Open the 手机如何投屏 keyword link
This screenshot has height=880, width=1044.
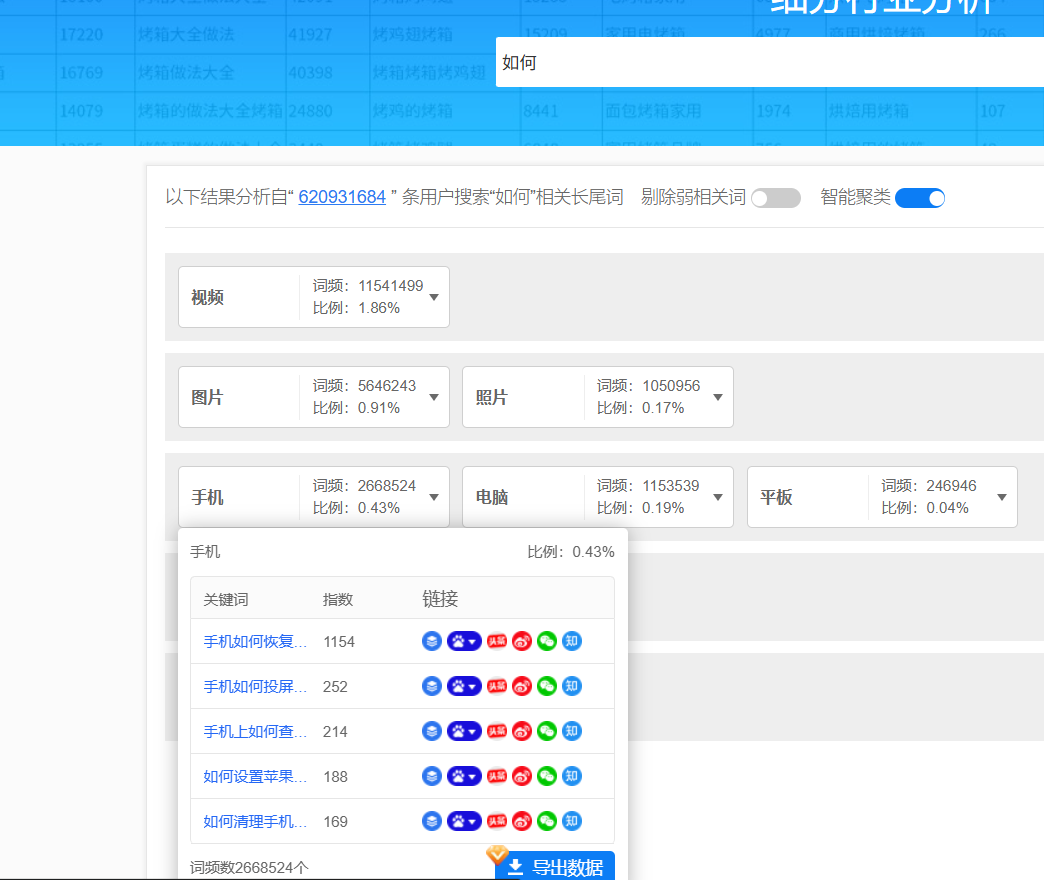click(x=255, y=686)
